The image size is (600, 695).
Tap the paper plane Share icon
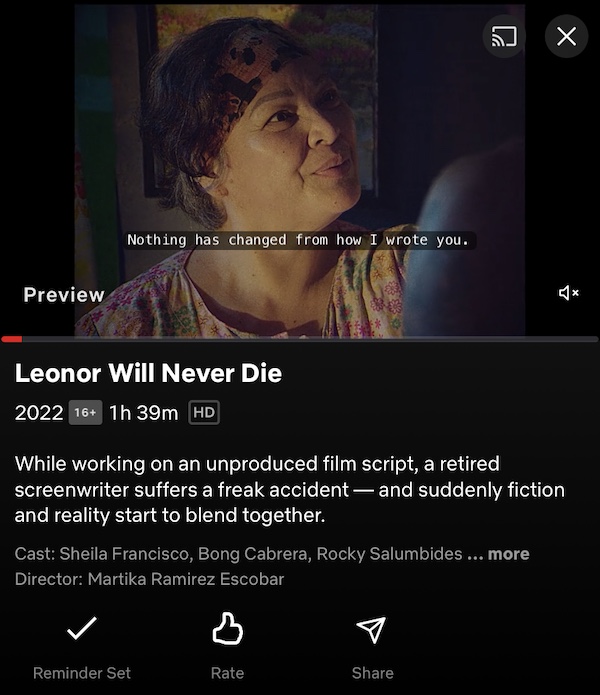[371, 629]
